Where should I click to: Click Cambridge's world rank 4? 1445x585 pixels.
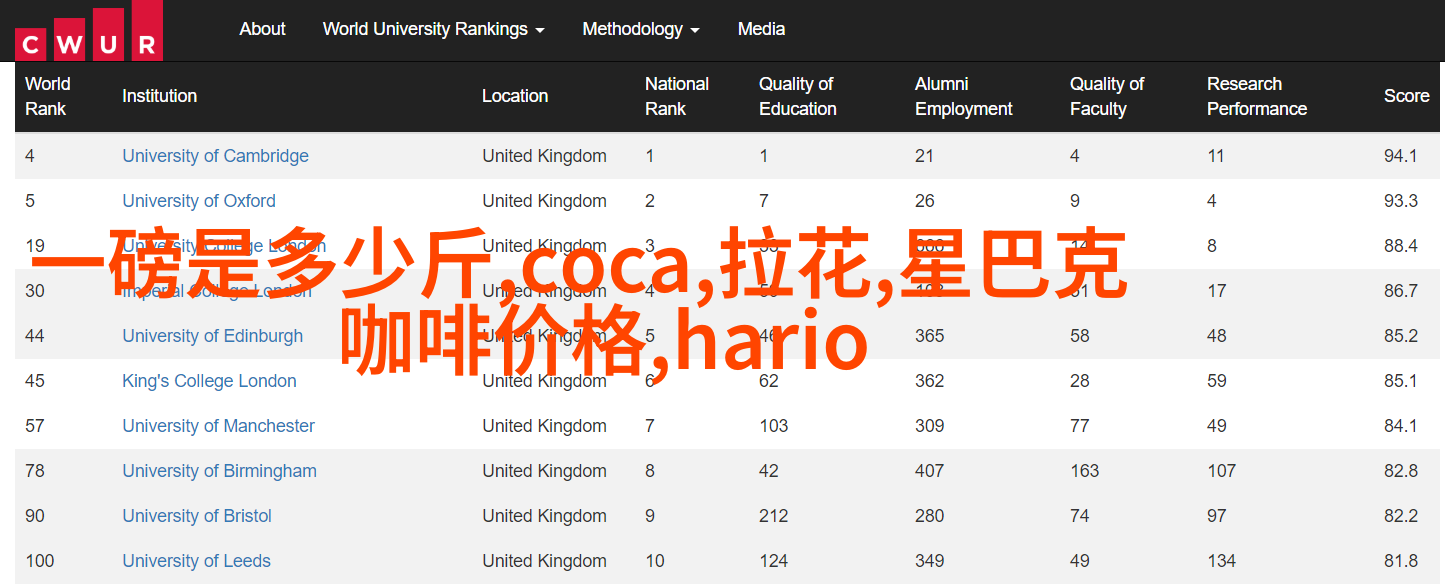30,156
